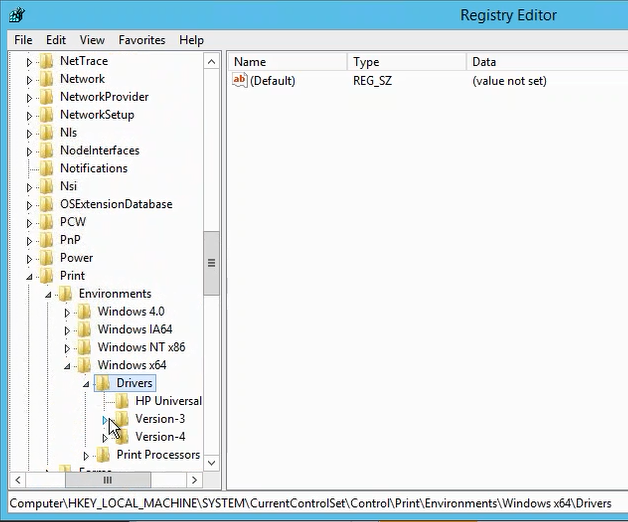Click the tree horizontal scroll right arrow
Image resolution: width=628 pixels, height=522 pixels.
(195, 480)
